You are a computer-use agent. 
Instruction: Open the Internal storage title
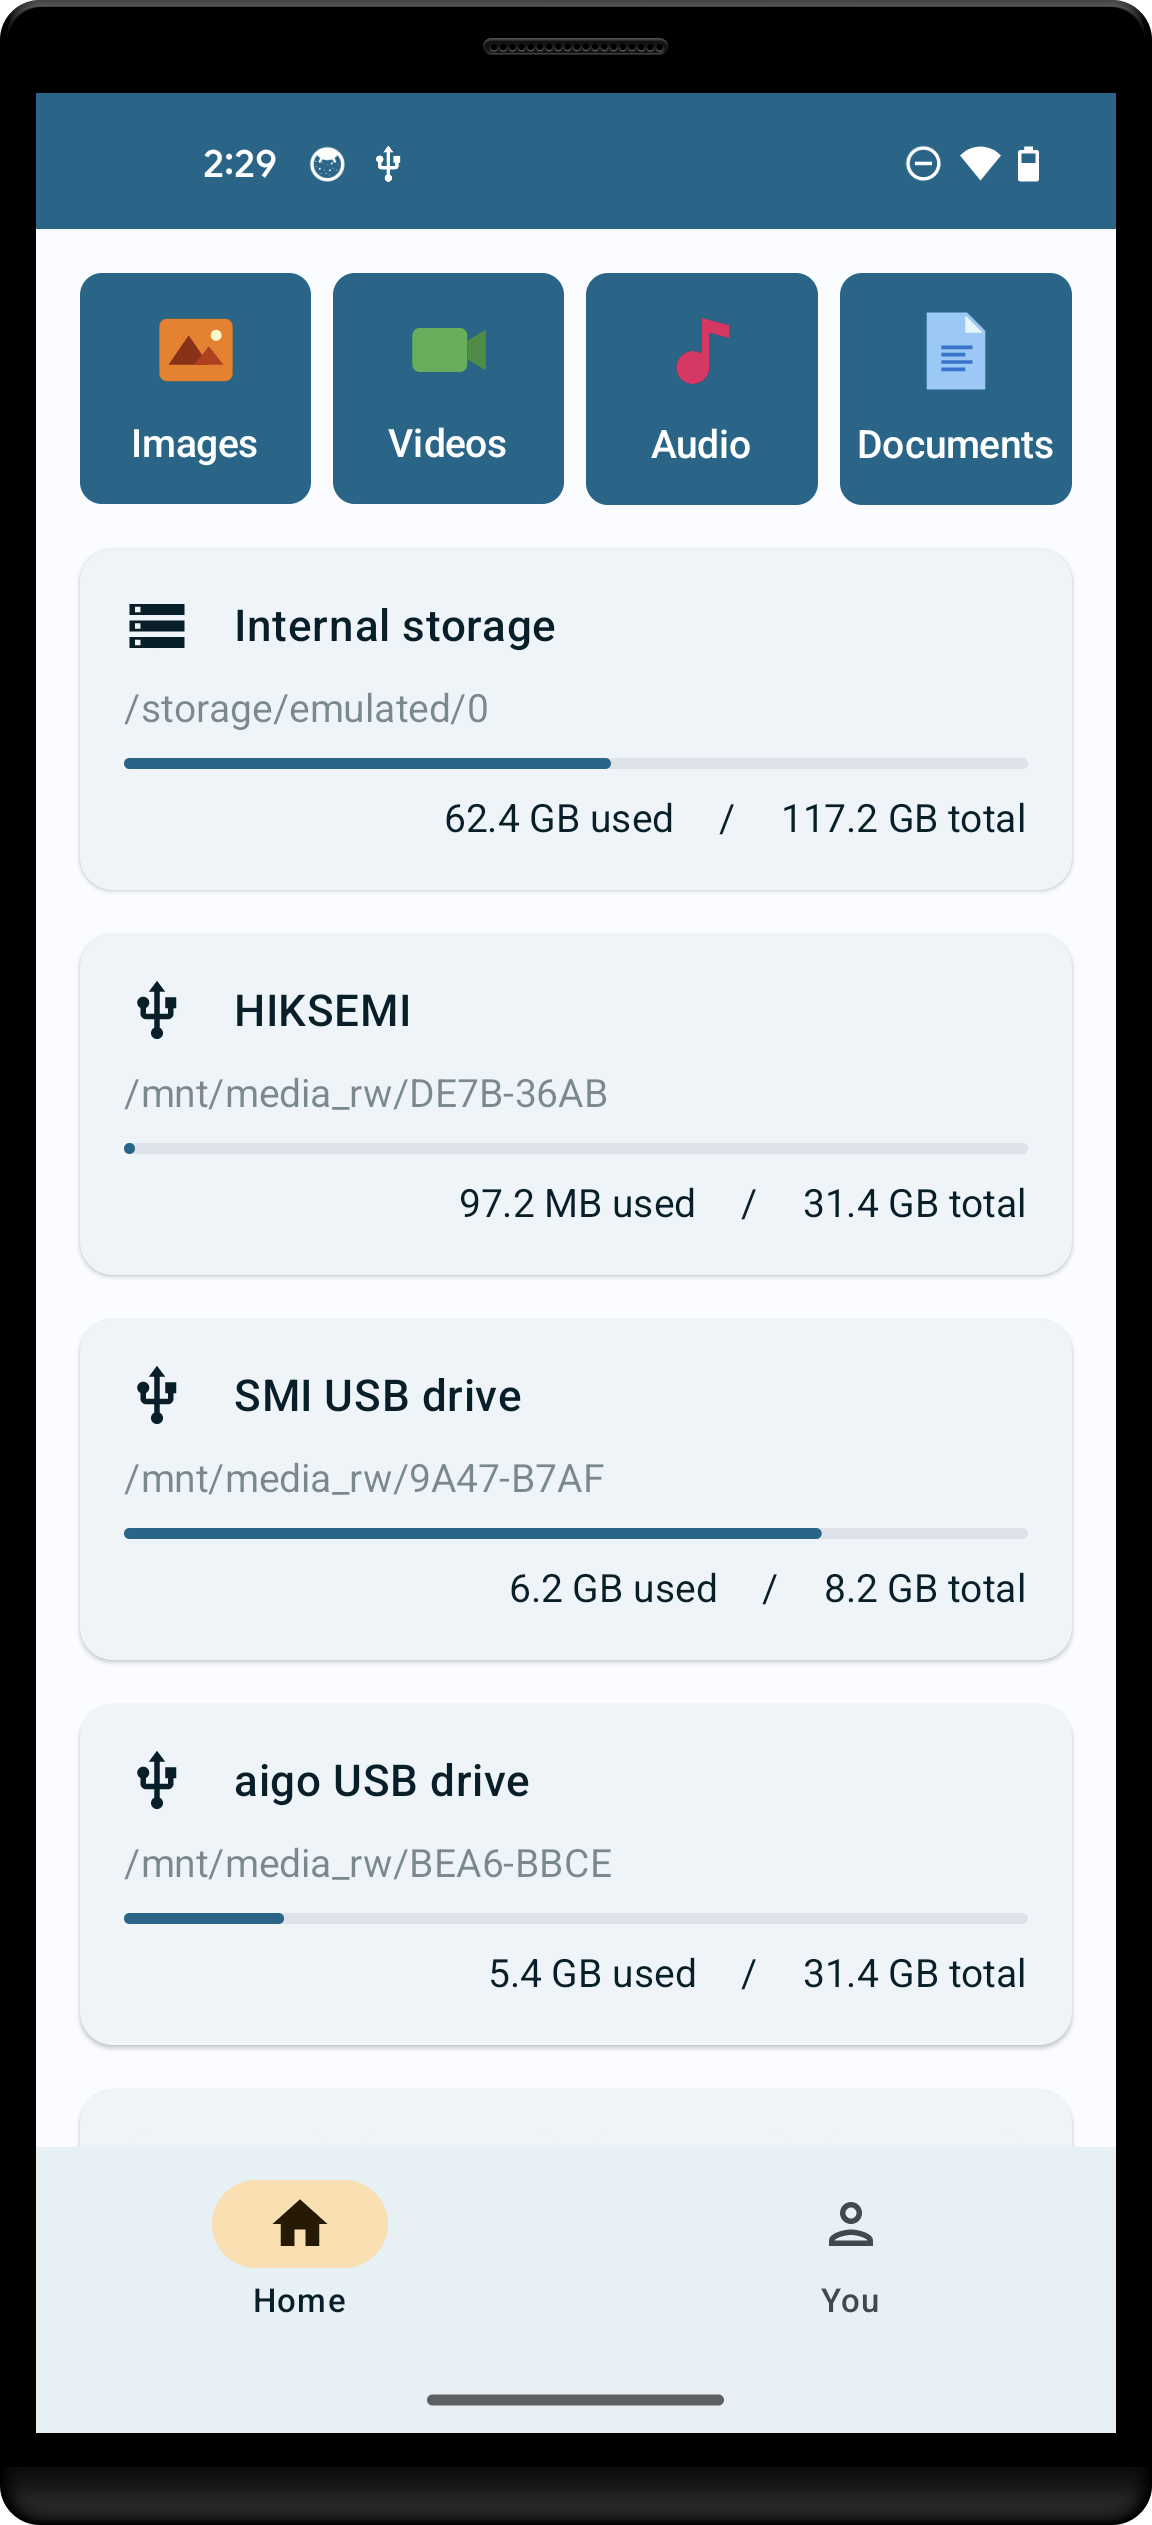click(395, 626)
